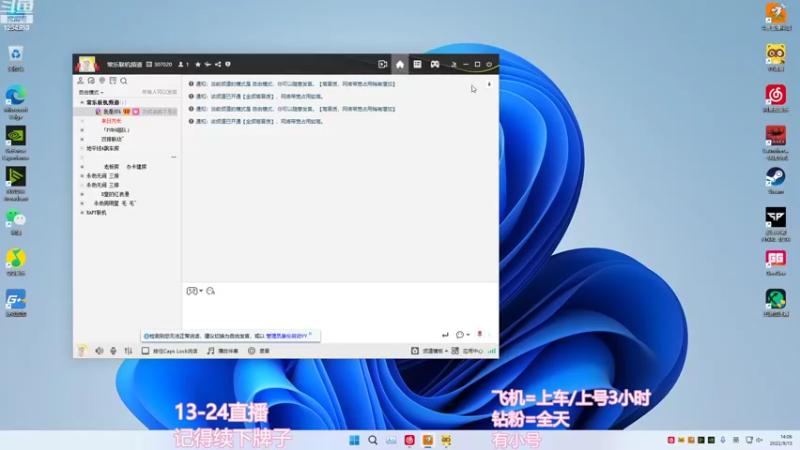Screen dimensions: 800x450
Task: Open the app center button
Action: (467, 351)
